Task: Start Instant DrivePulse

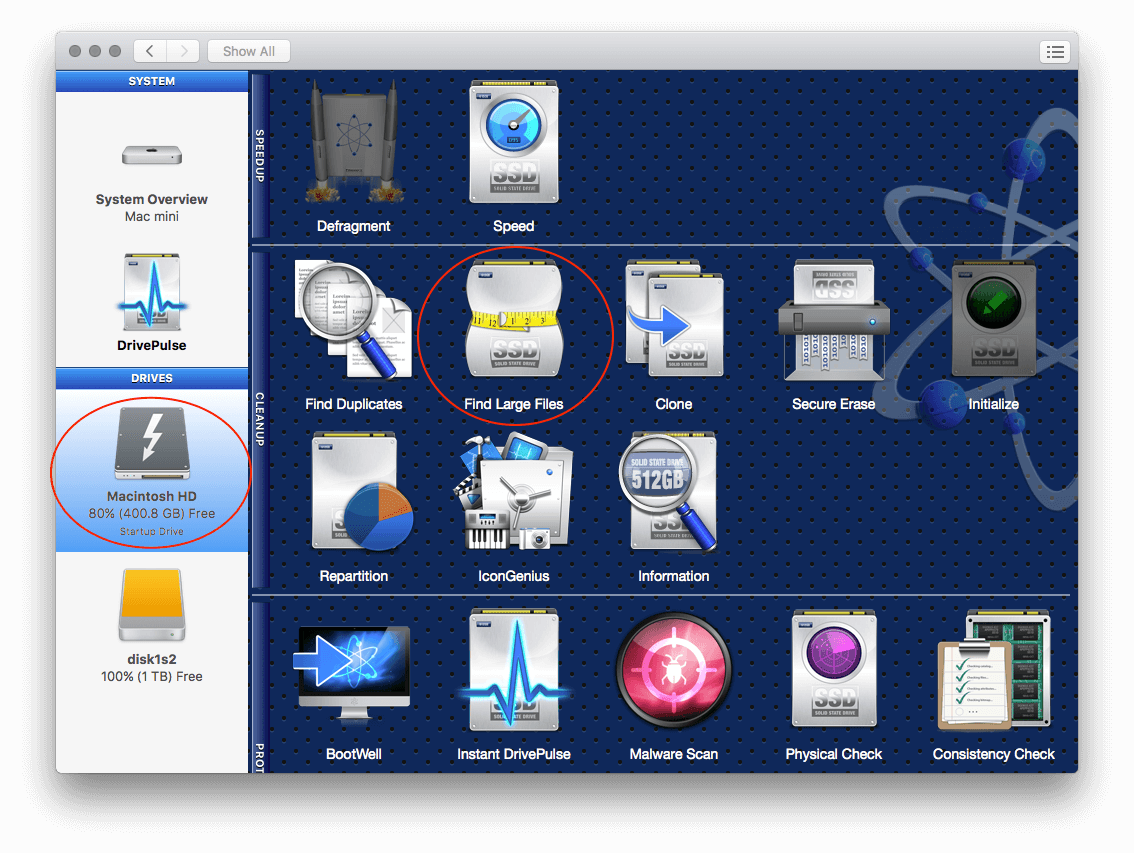Action: 513,668
